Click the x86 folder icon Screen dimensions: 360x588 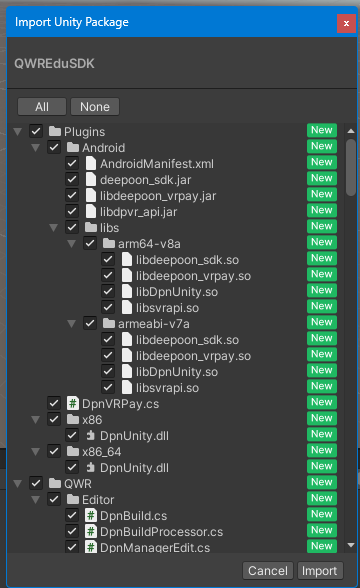pyautogui.click(x=73, y=419)
